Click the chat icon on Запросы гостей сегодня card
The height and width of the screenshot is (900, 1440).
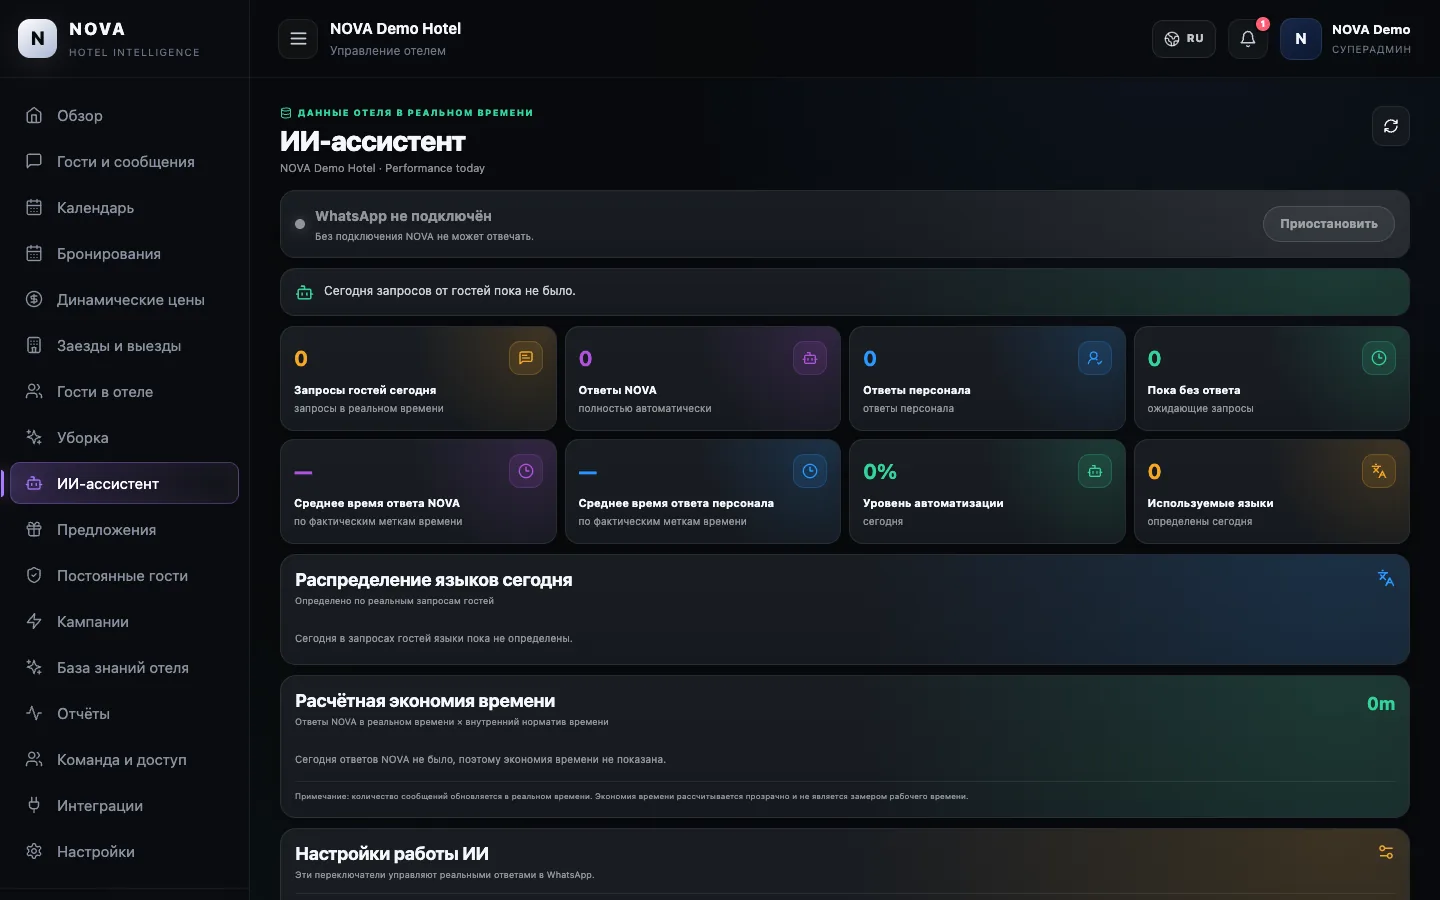526,358
